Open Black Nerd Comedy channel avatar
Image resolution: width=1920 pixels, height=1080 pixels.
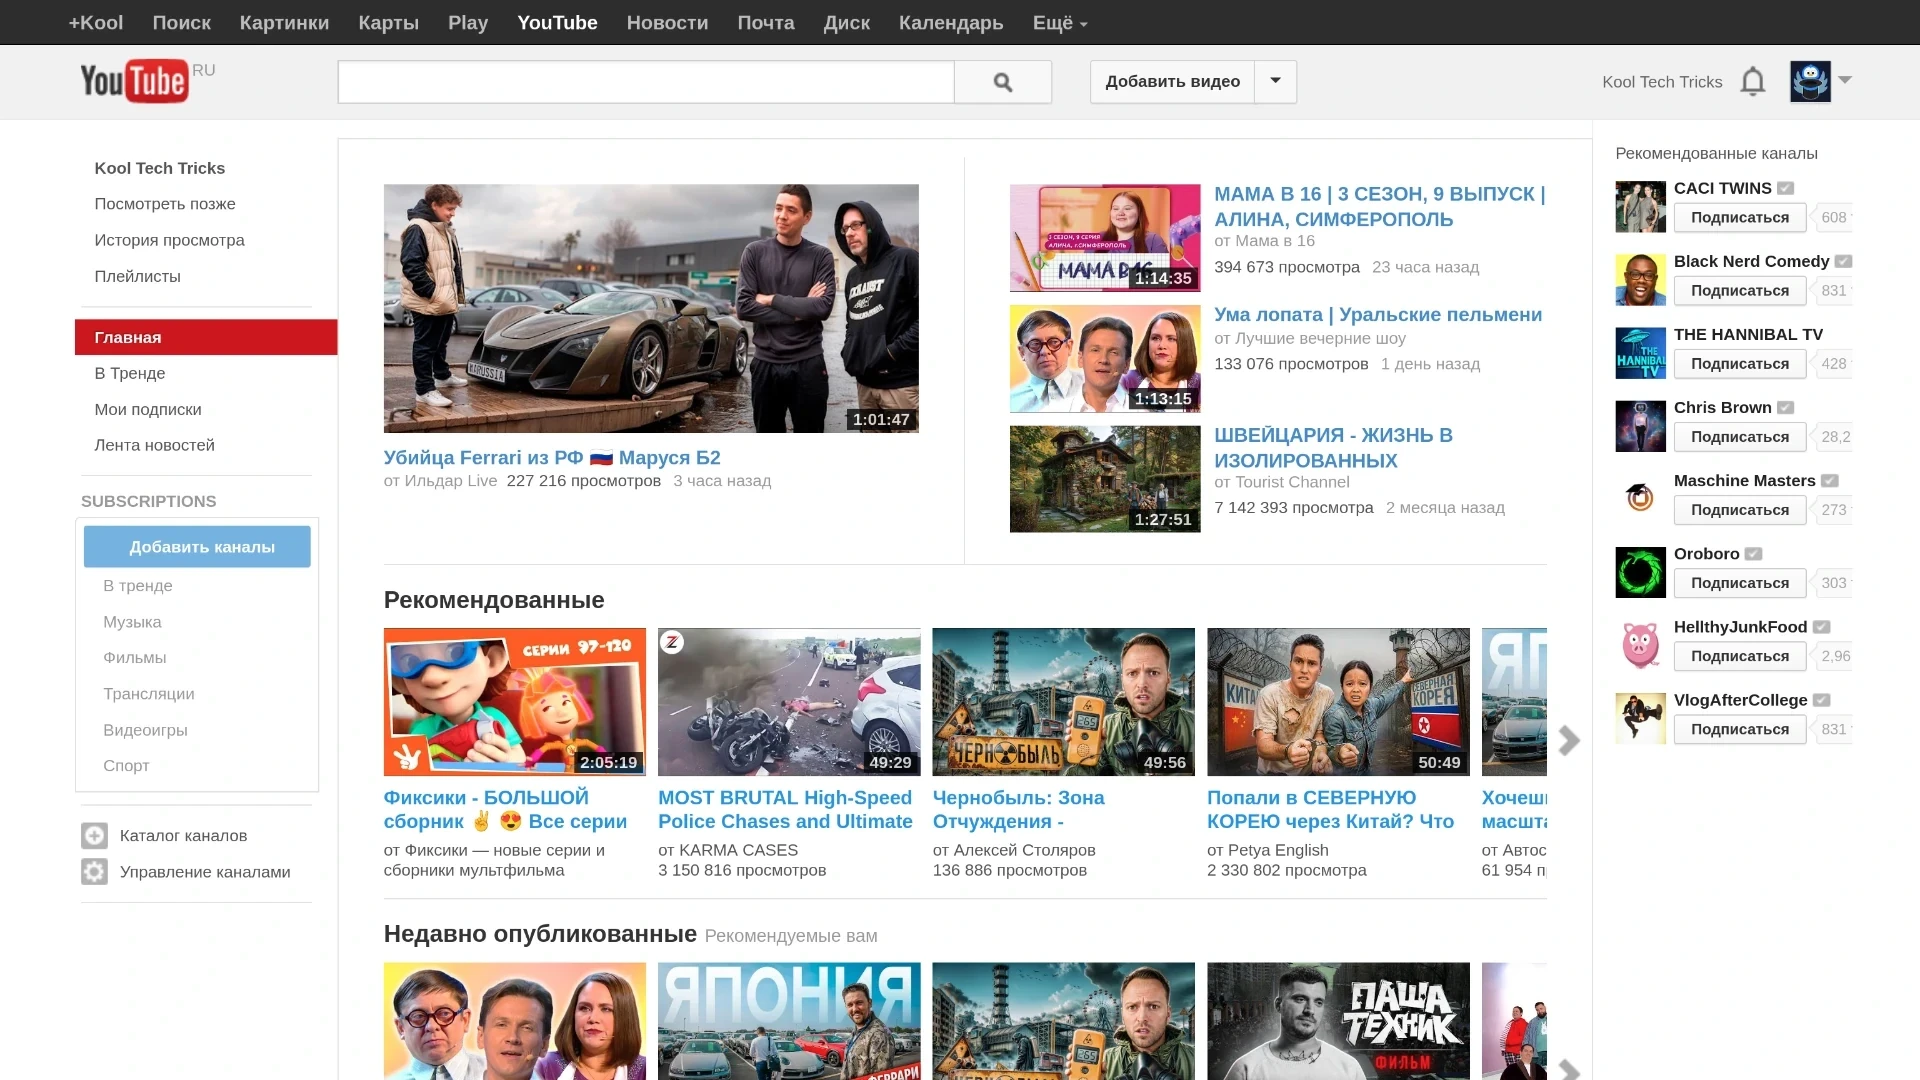tap(1641, 279)
